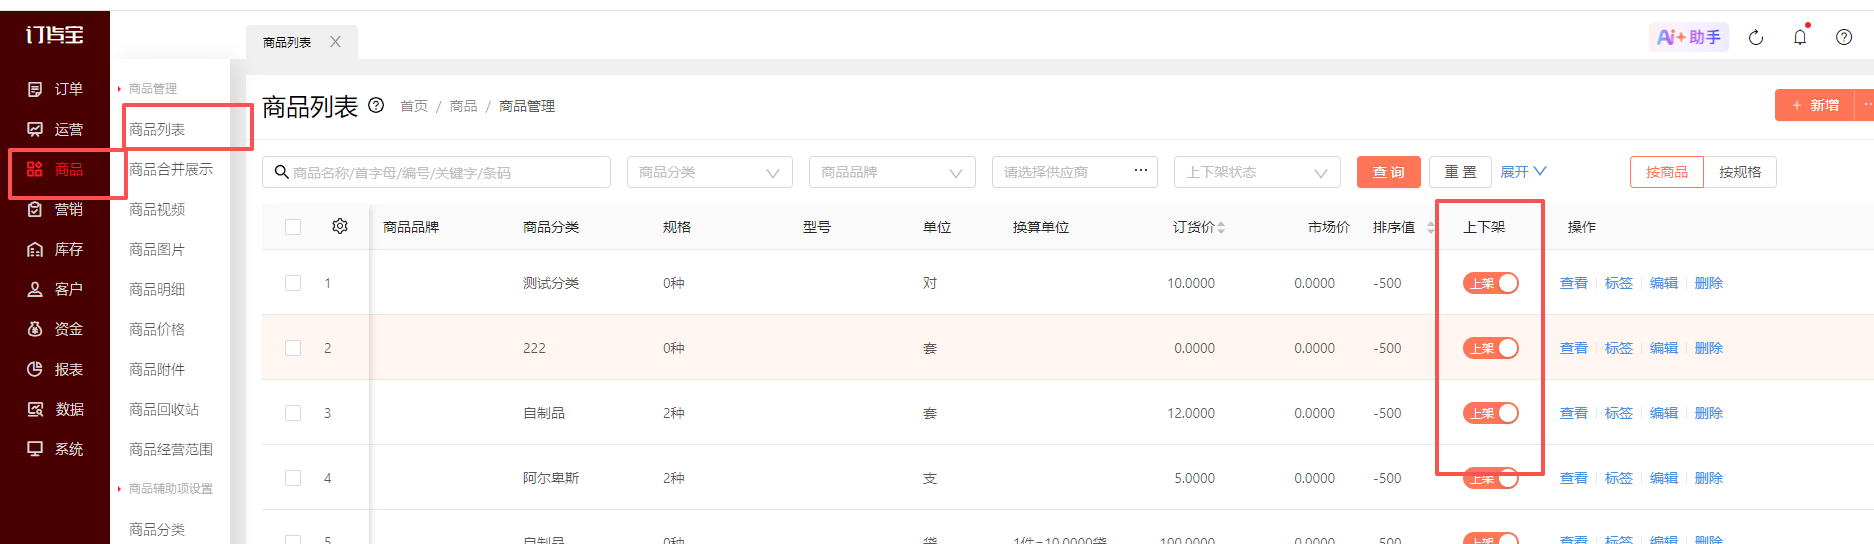The image size is (1874, 544).
Task: Toggle 上架 switch for row 3 自制品
Action: tap(1491, 413)
